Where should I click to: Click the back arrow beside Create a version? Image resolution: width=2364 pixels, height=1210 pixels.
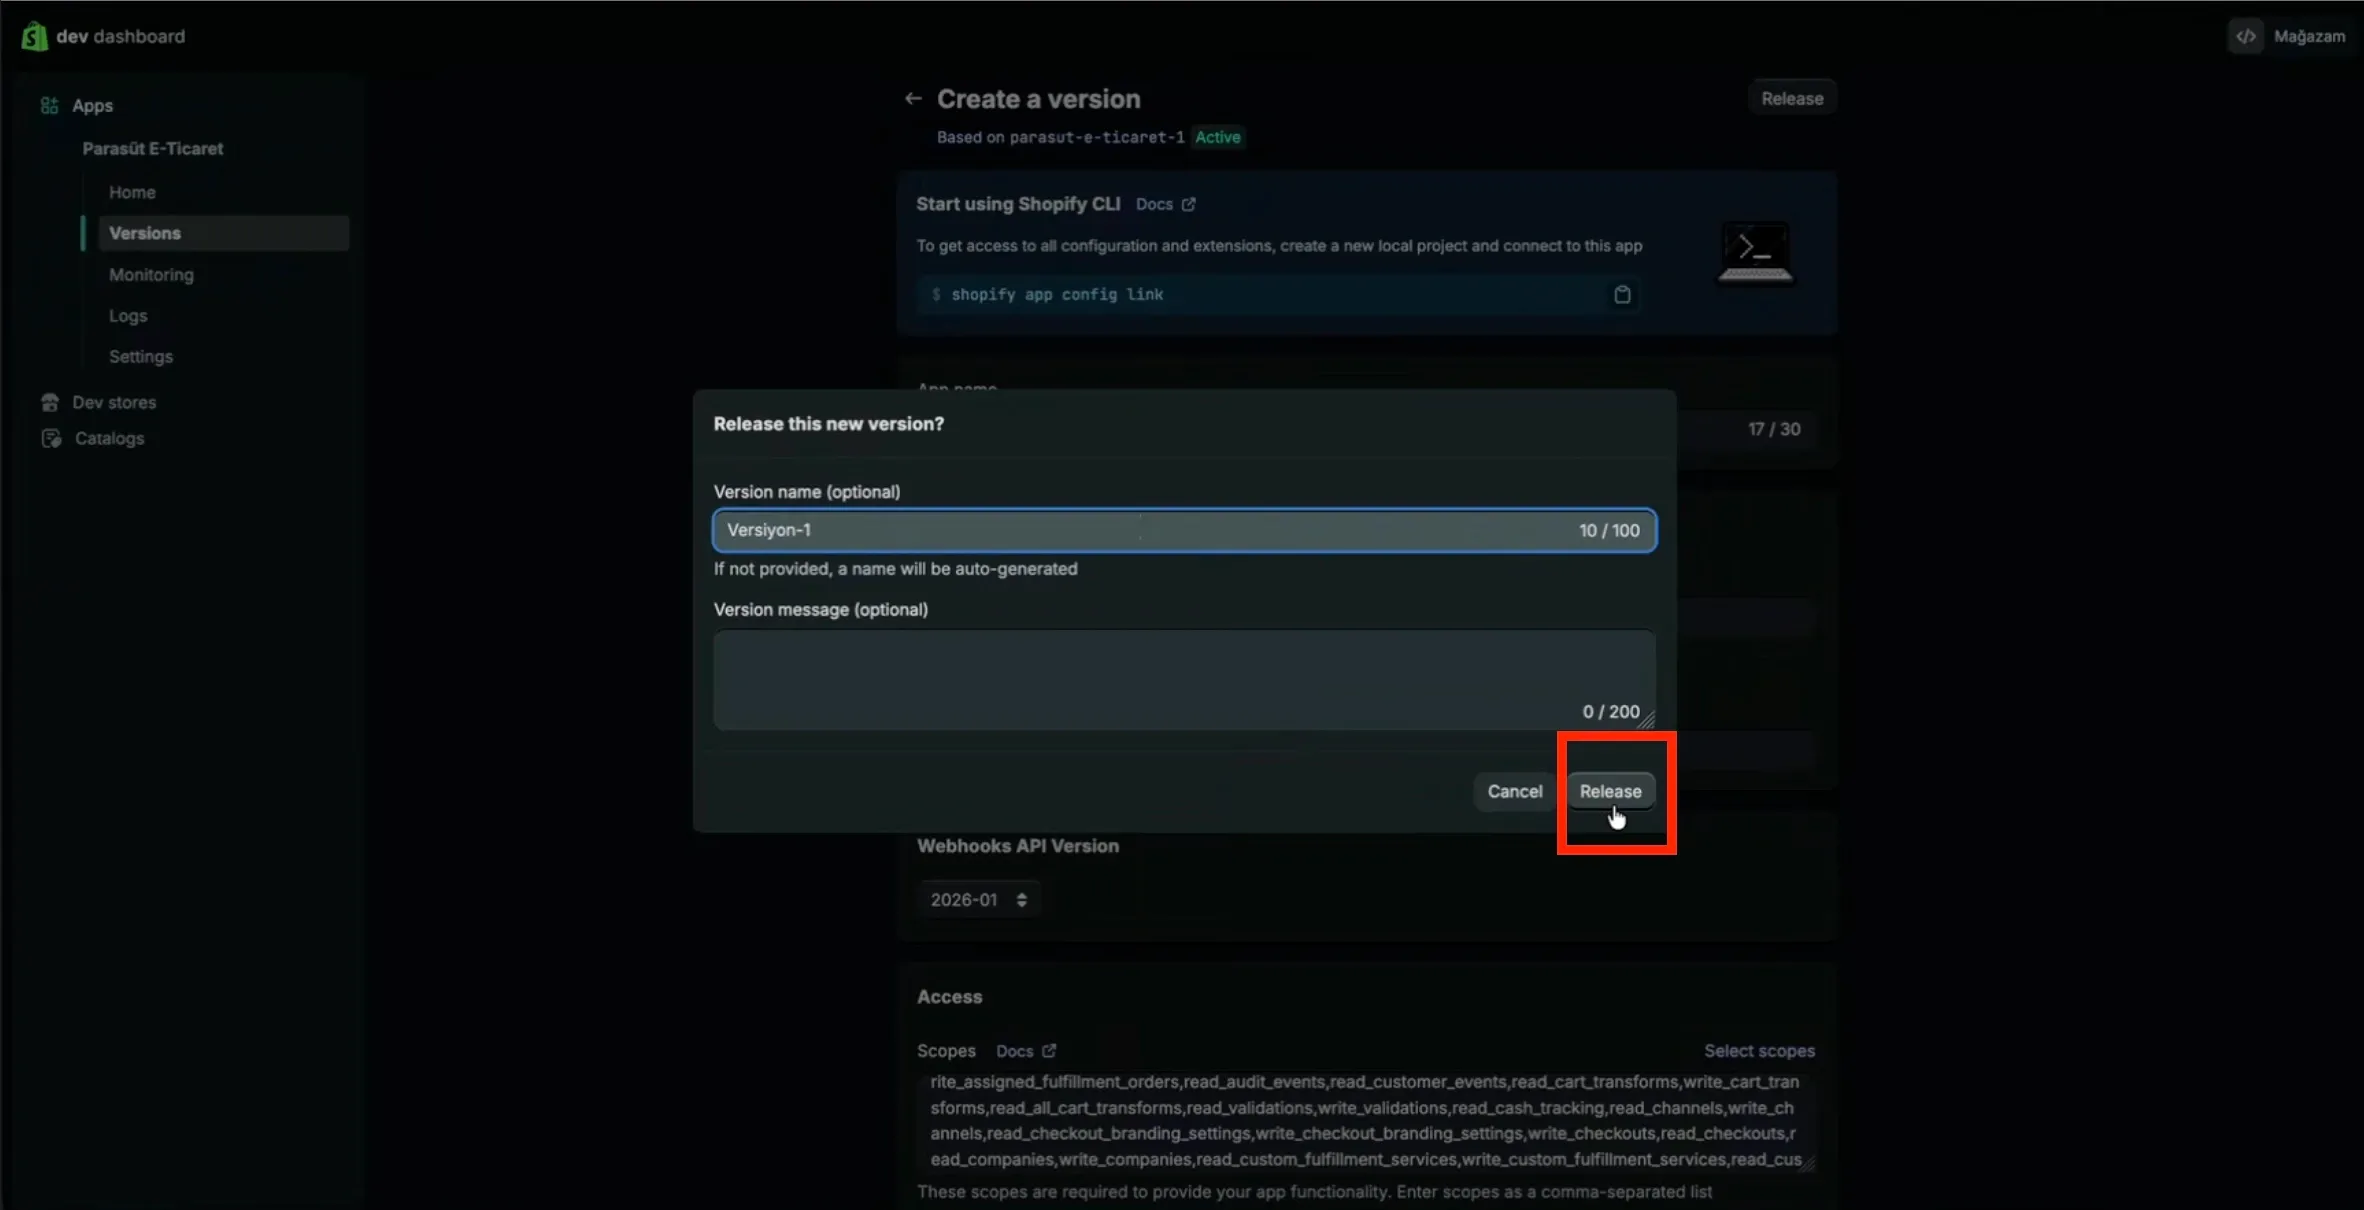(x=912, y=98)
